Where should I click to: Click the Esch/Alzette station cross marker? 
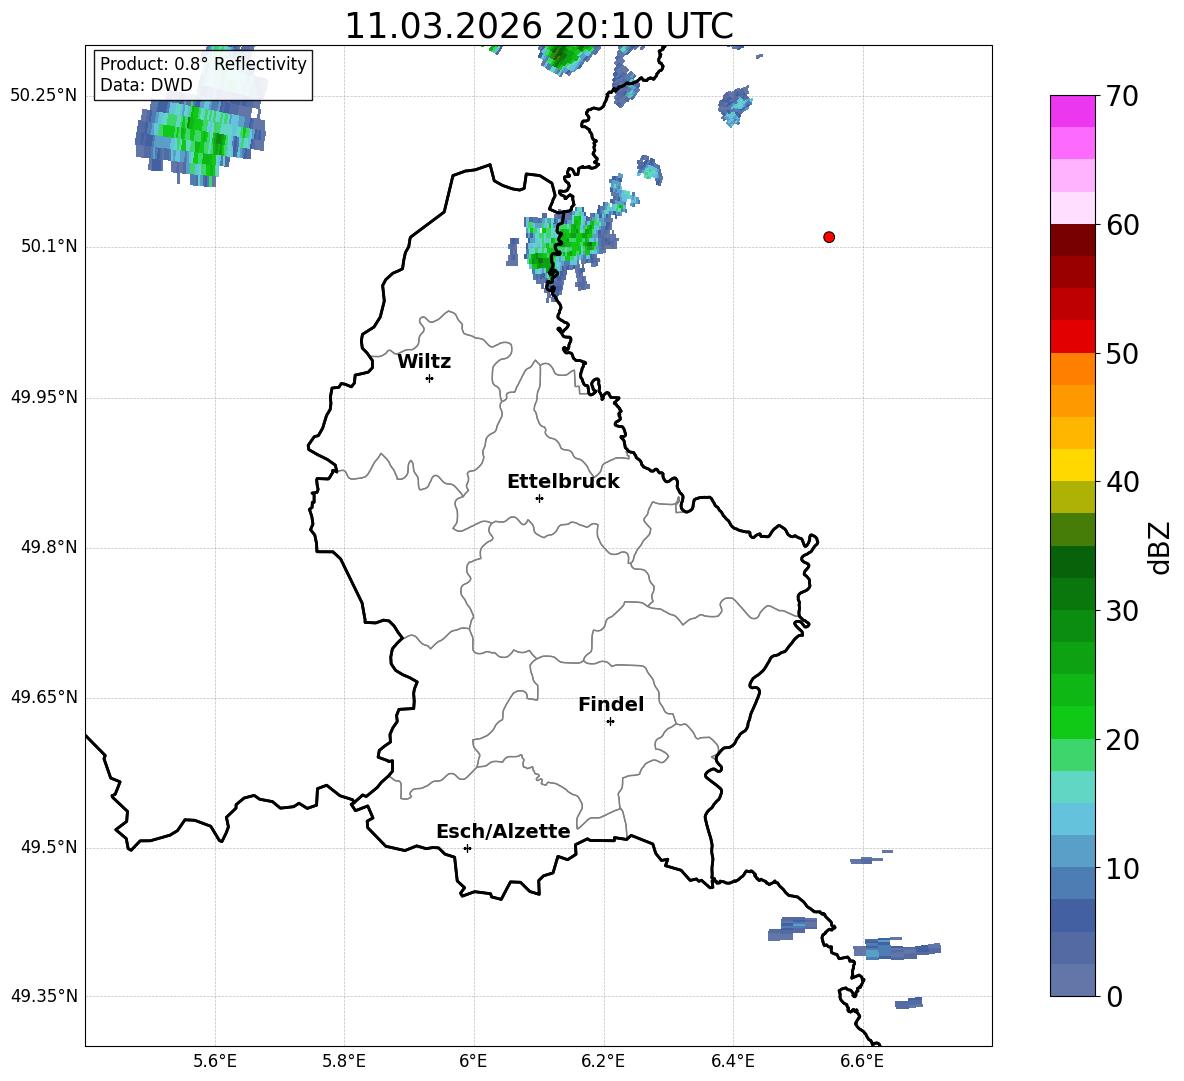click(467, 848)
